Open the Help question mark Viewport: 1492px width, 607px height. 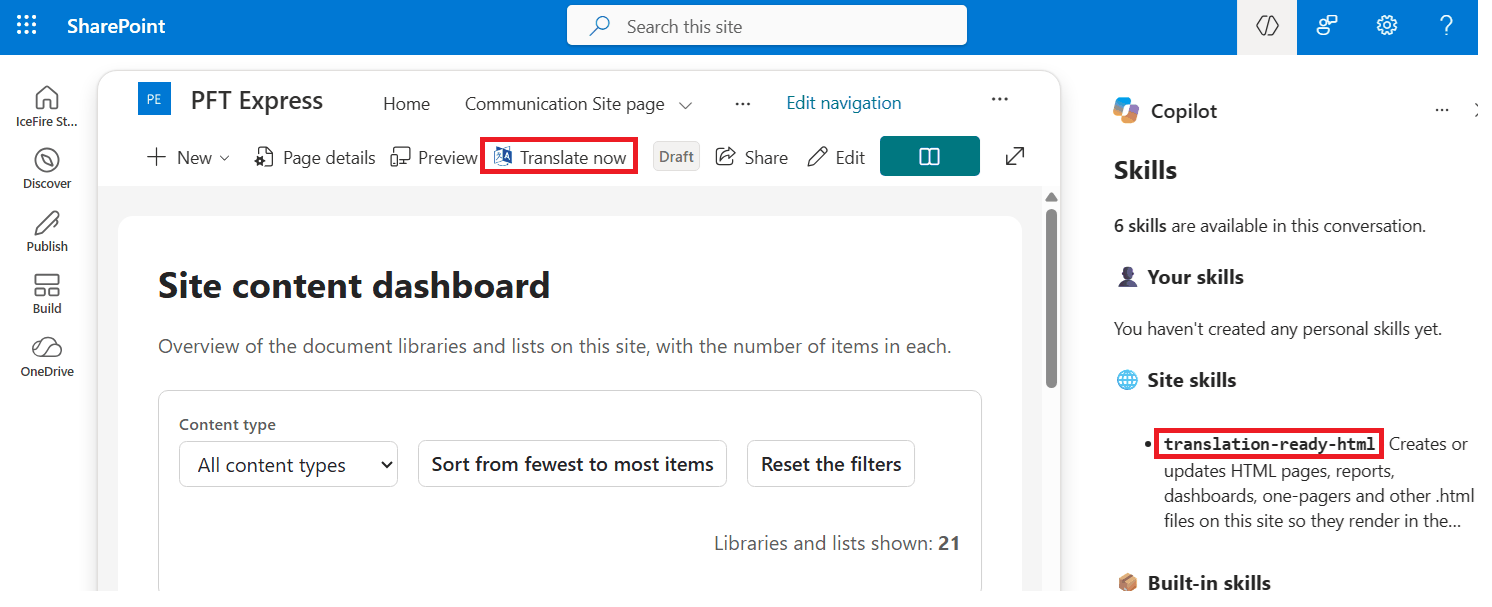(x=1446, y=26)
